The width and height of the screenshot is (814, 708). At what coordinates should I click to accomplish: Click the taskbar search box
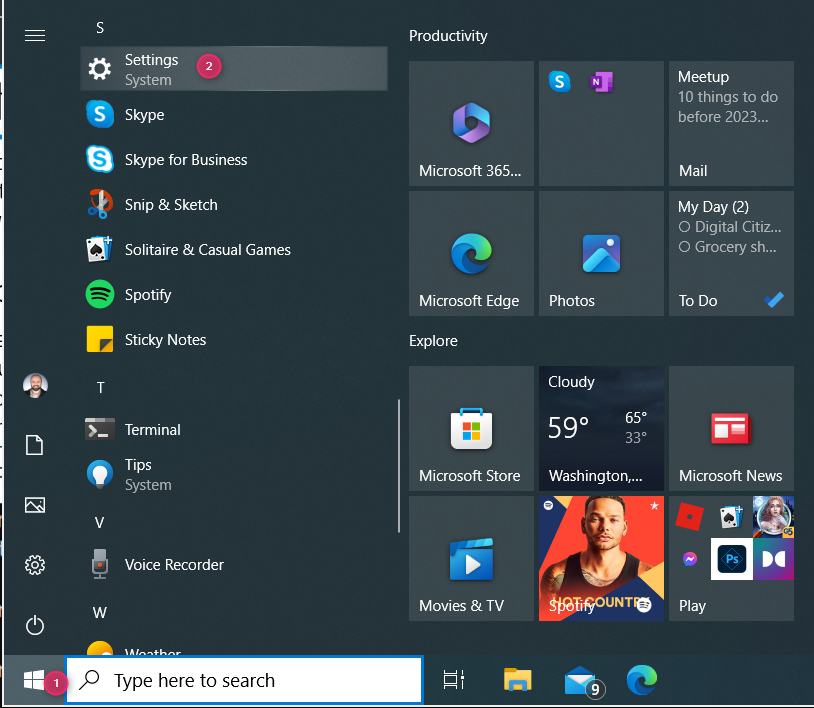click(244, 680)
